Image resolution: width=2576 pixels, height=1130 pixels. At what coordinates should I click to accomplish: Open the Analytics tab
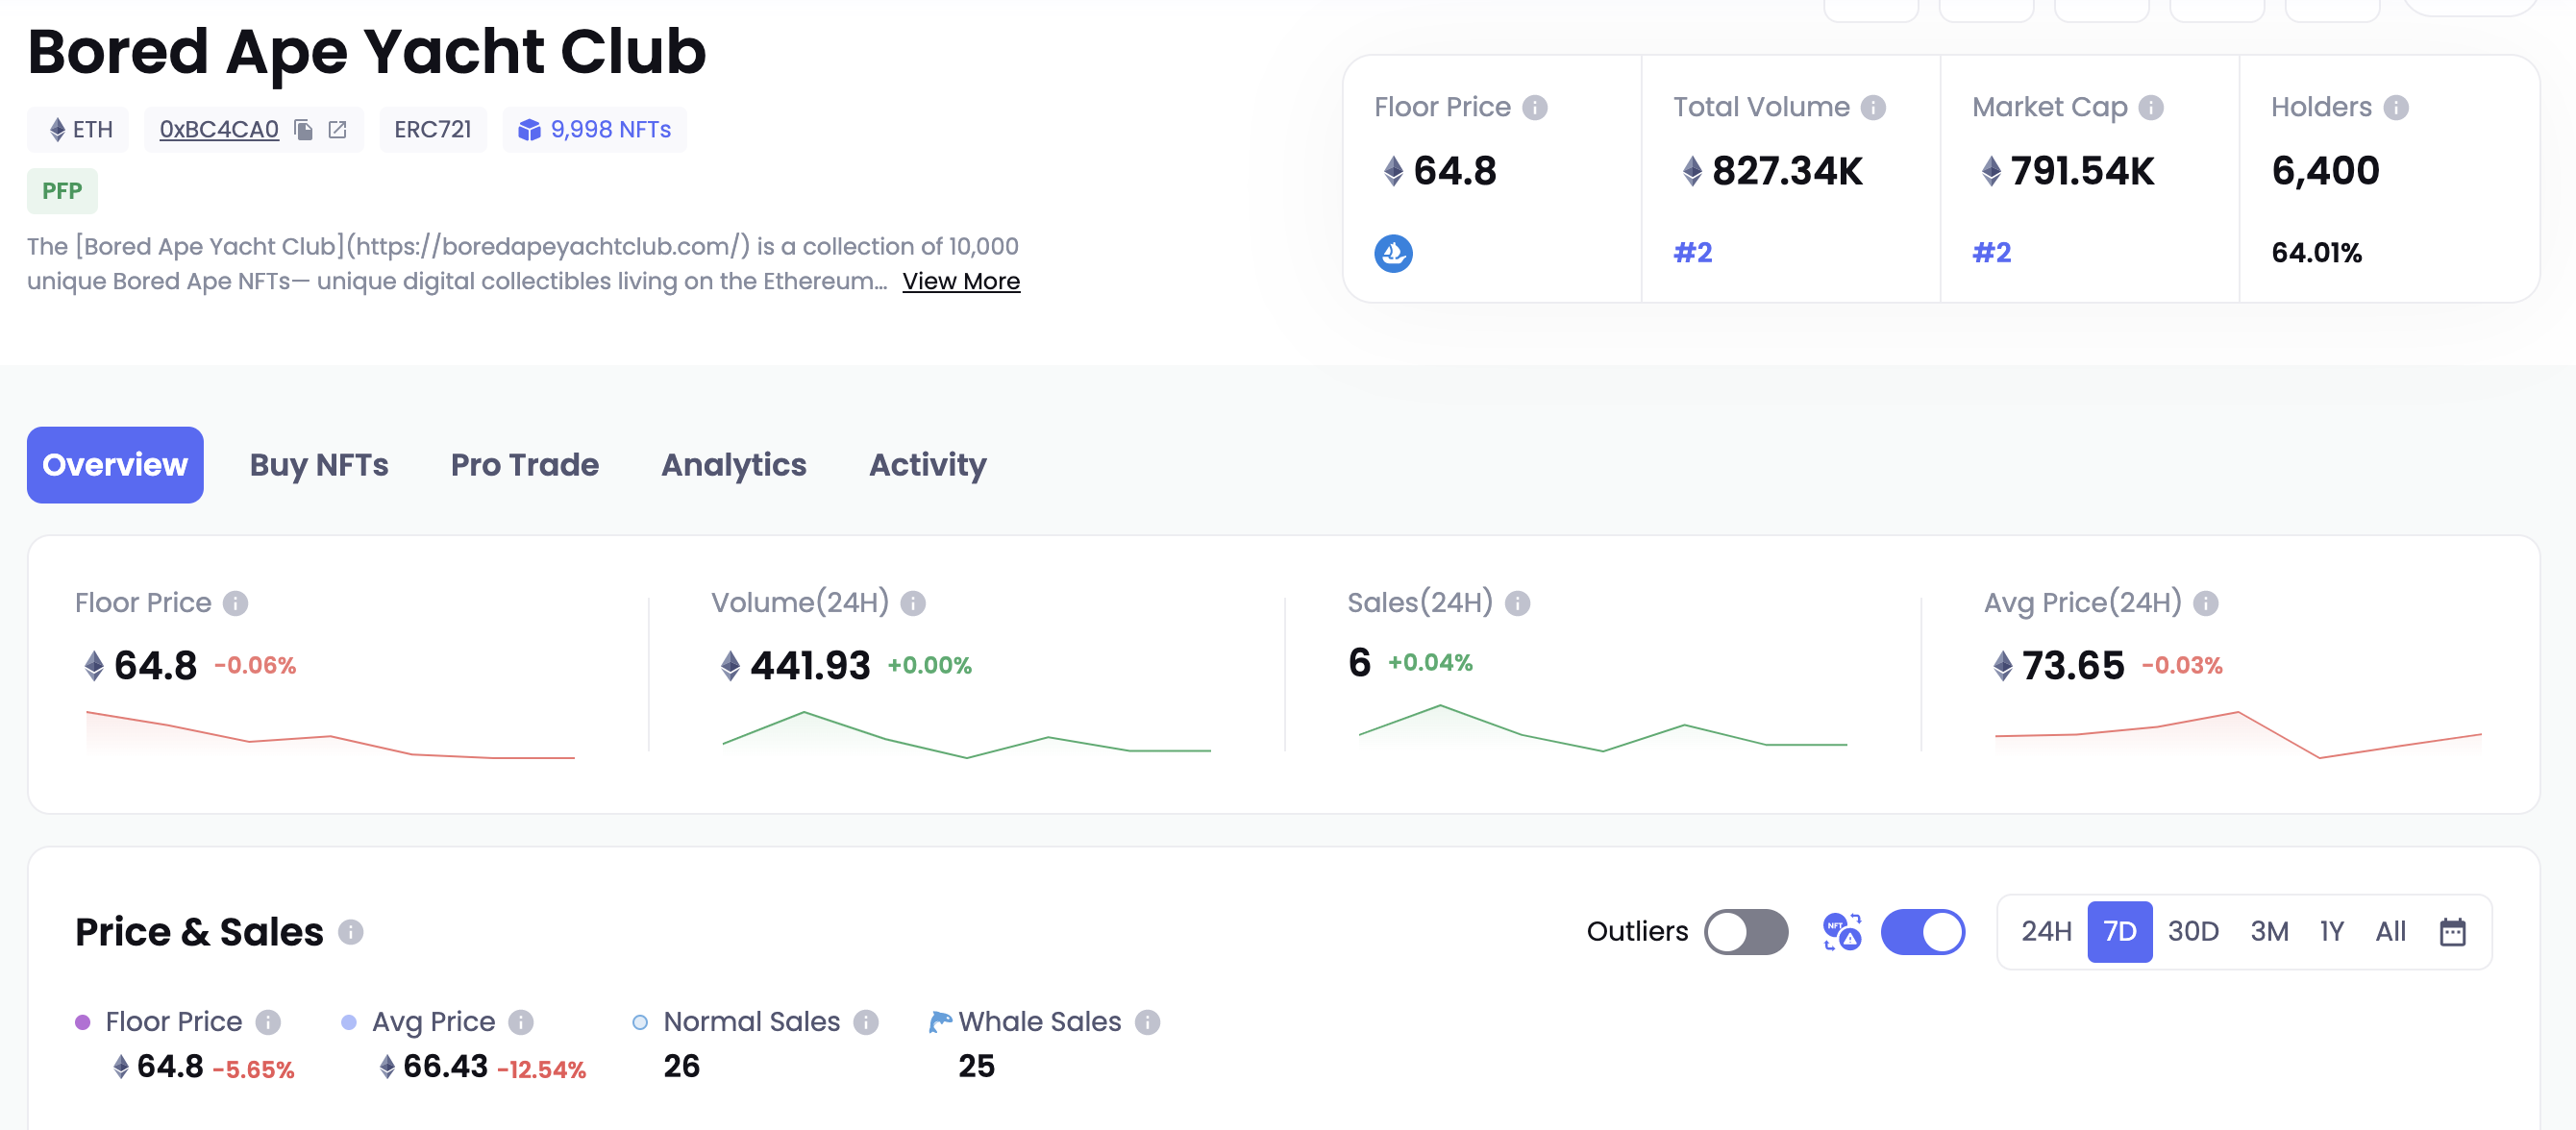(733, 465)
